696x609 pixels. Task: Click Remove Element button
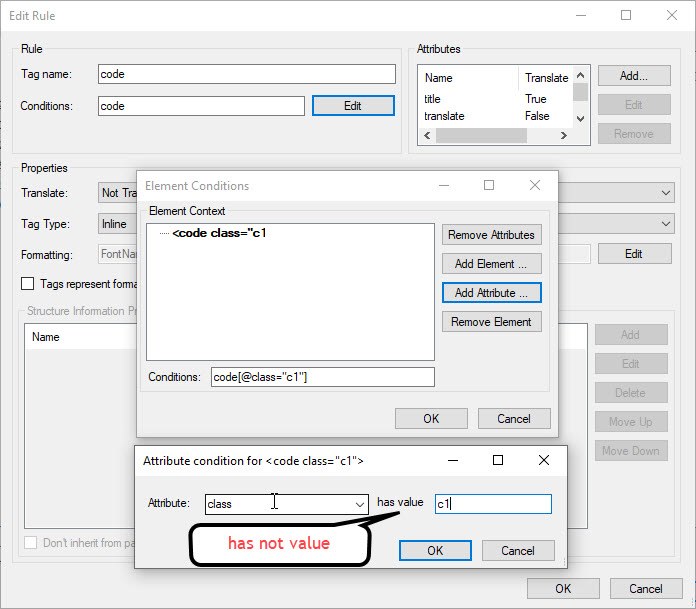pos(491,322)
